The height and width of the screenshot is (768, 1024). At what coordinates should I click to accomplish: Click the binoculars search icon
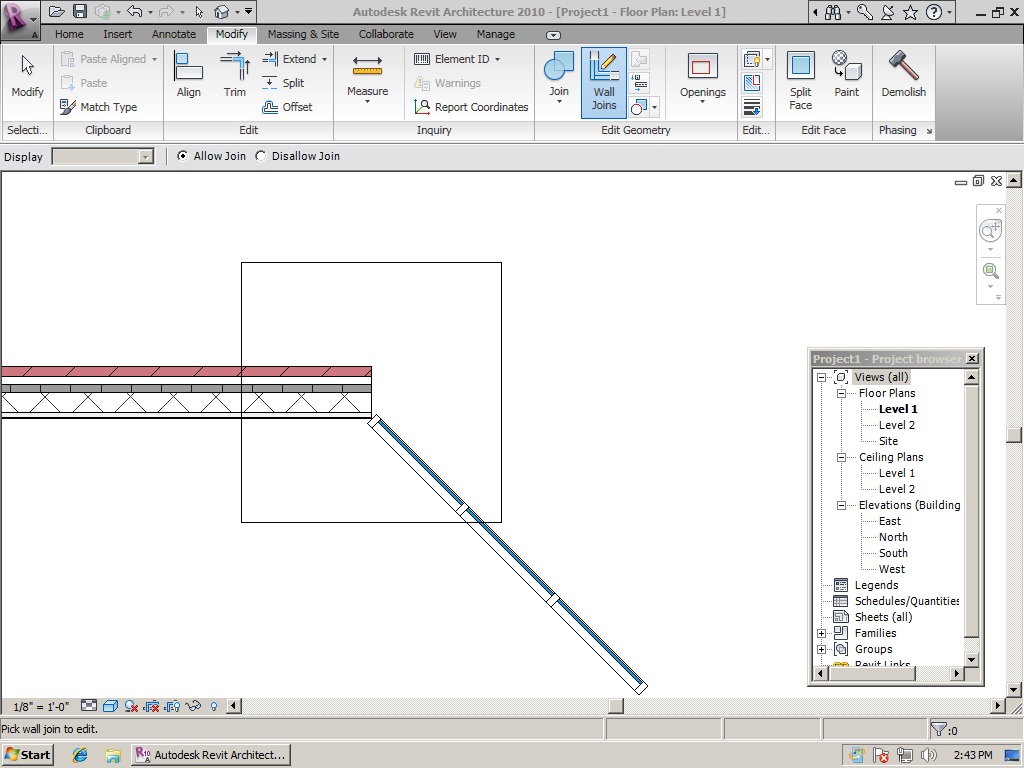click(x=833, y=12)
